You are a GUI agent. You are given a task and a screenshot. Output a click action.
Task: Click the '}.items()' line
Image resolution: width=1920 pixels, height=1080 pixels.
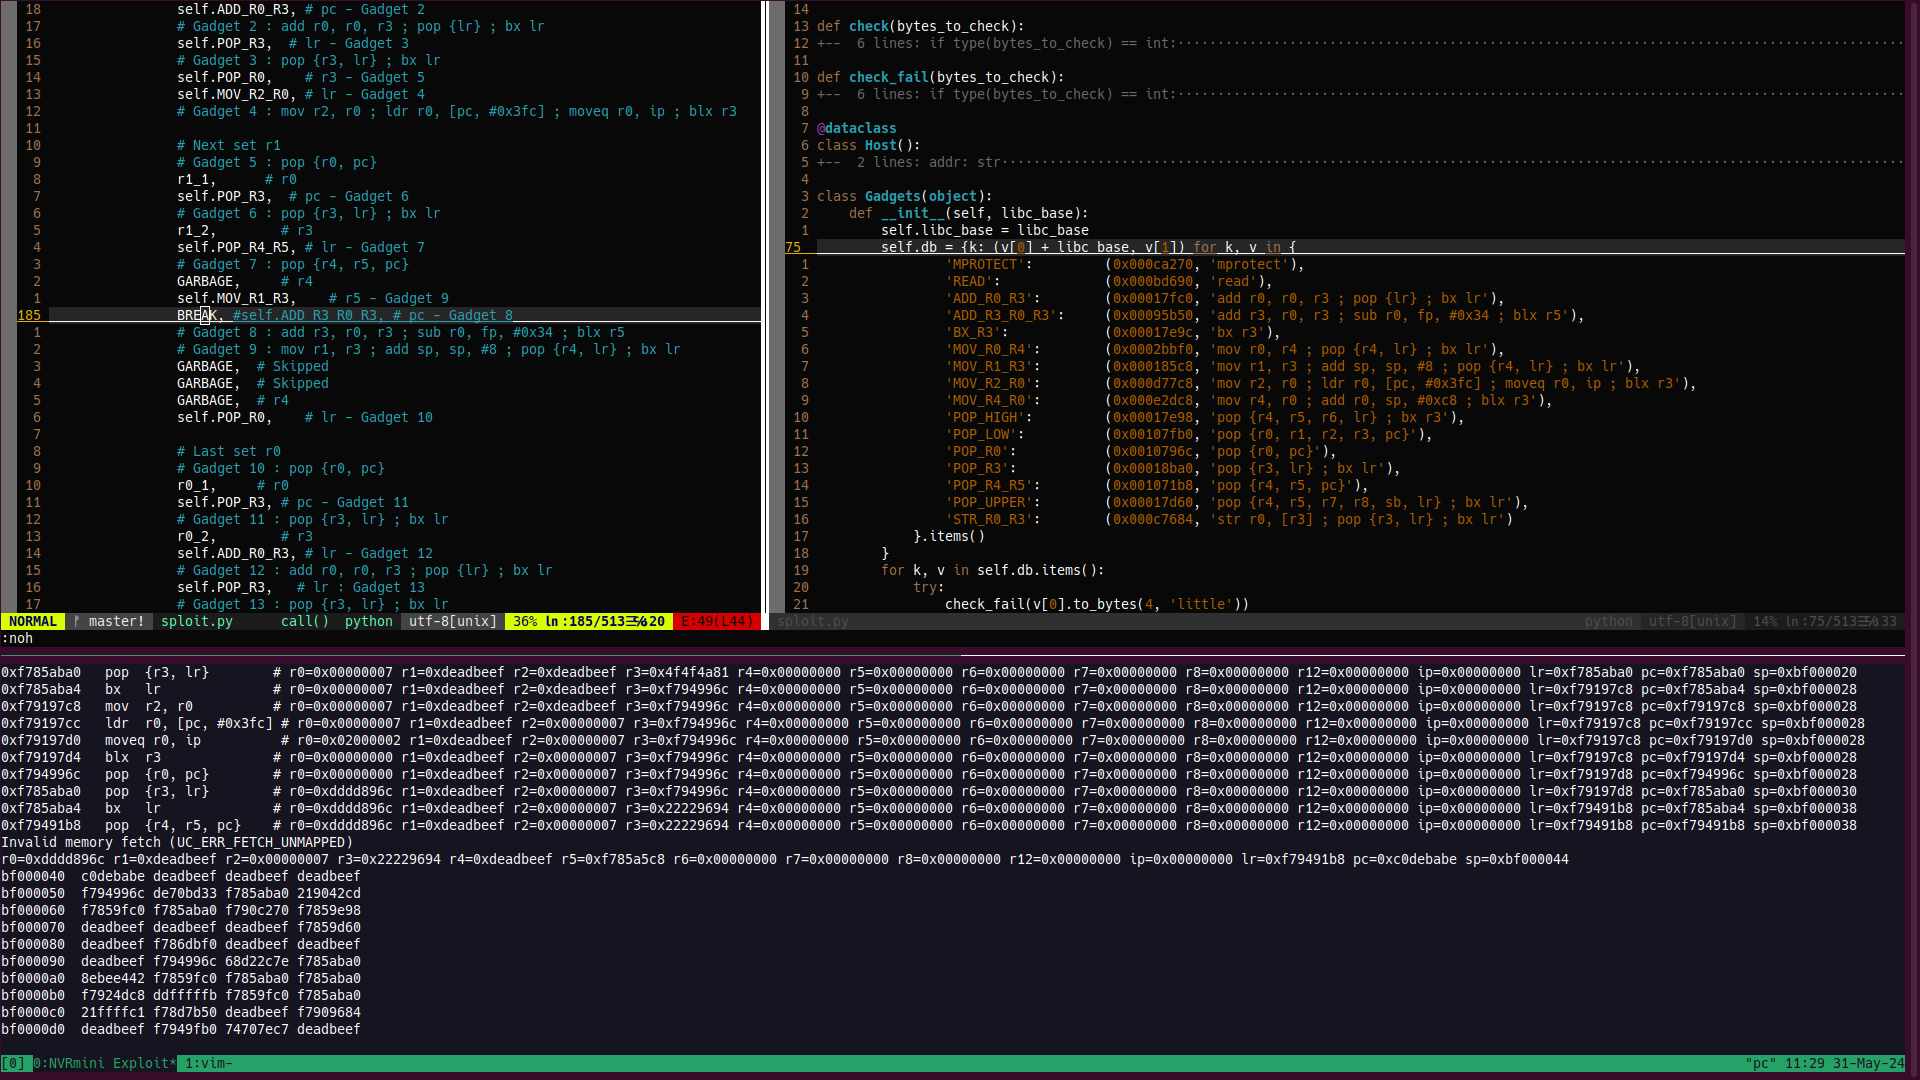(948, 536)
